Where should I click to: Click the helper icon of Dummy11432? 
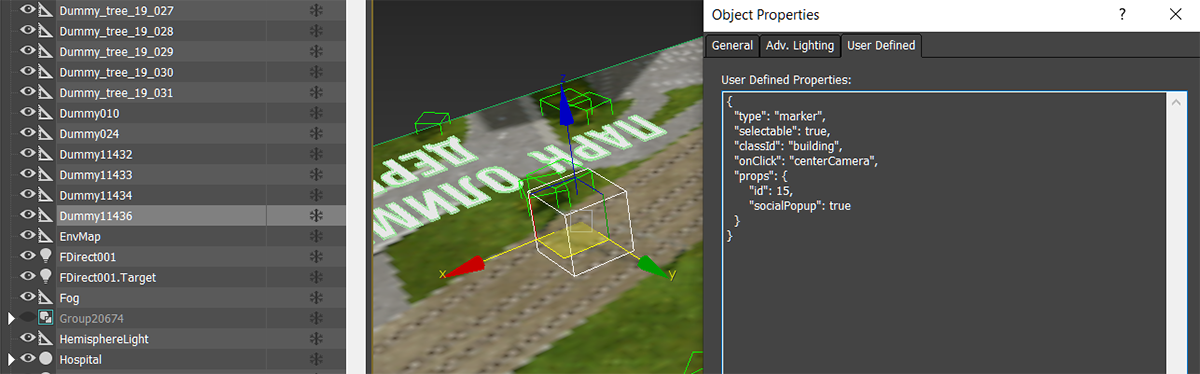(45, 154)
